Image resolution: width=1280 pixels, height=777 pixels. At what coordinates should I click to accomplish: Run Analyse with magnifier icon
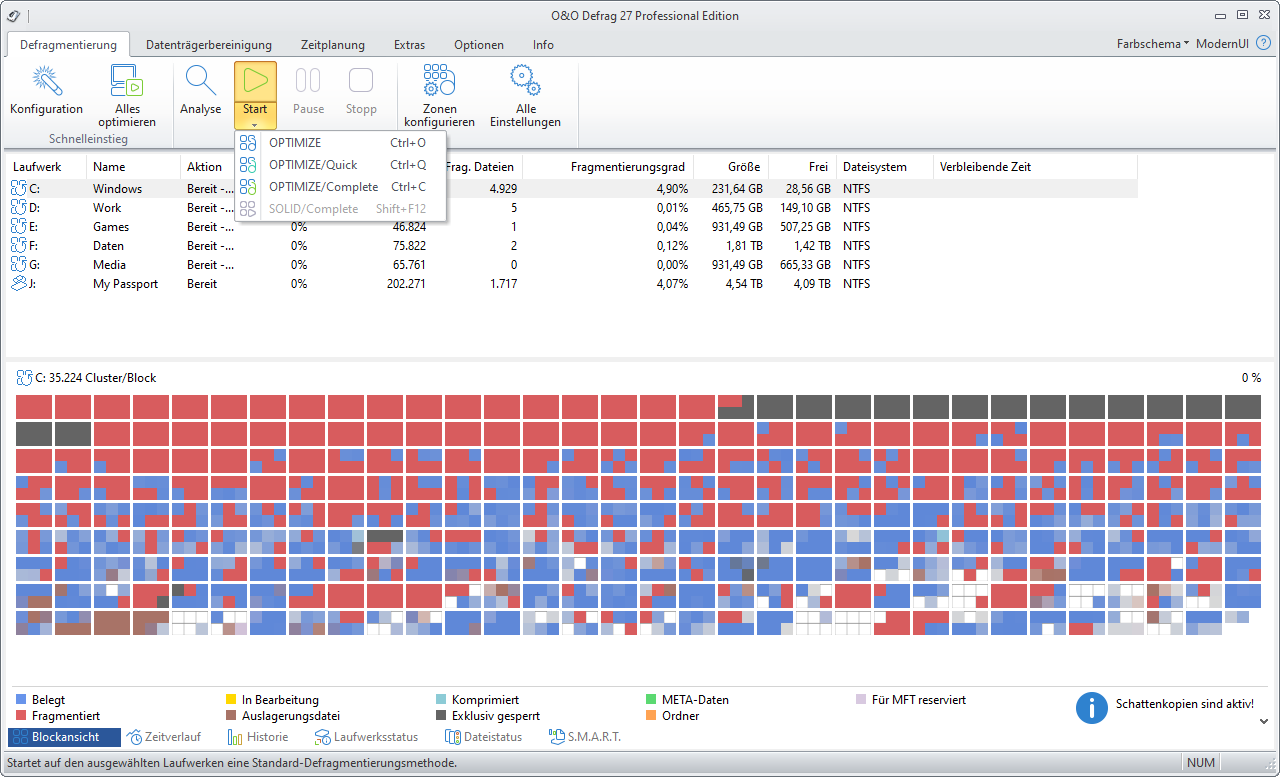[200, 81]
